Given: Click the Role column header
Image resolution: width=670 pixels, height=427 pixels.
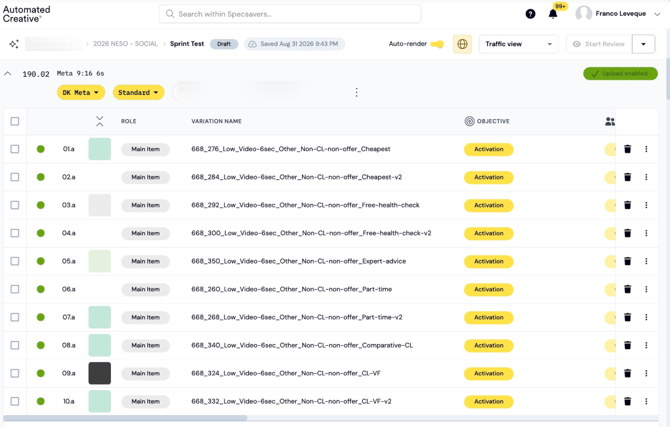Looking at the screenshot, I should tap(128, 121).
